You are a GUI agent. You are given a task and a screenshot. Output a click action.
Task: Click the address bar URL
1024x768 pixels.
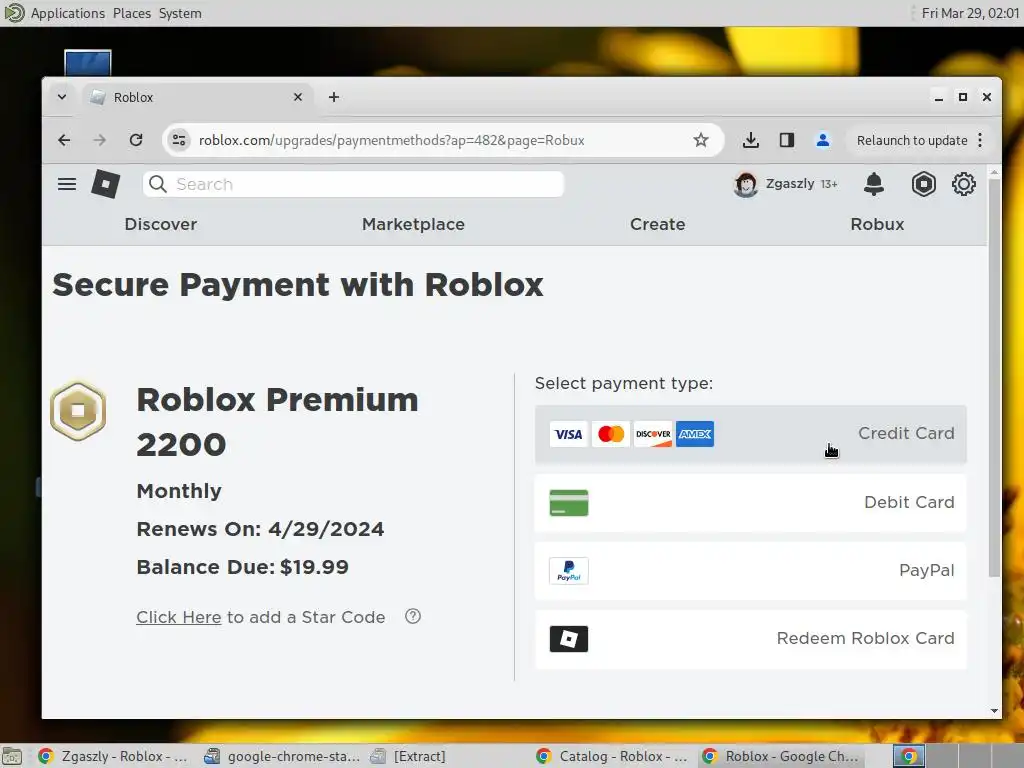[391, 140]
